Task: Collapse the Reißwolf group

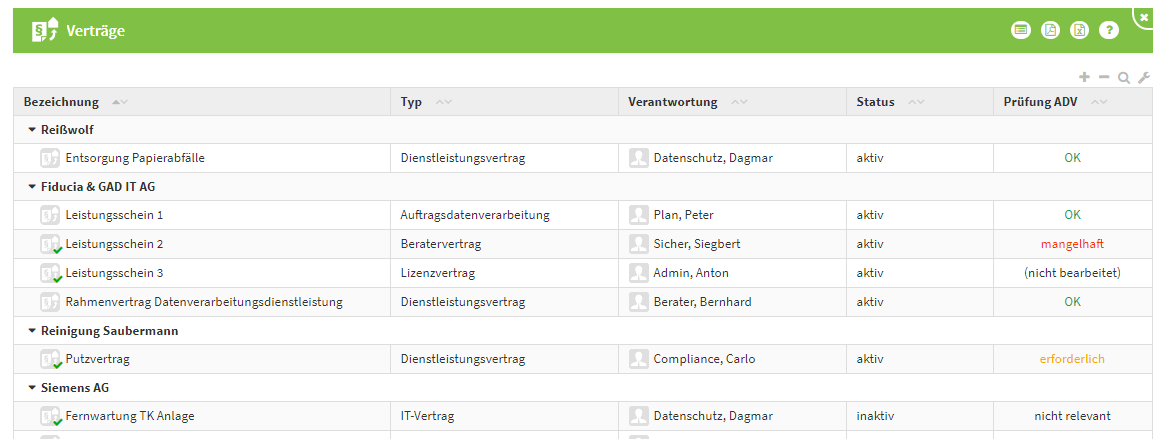Action: (32, 130)
